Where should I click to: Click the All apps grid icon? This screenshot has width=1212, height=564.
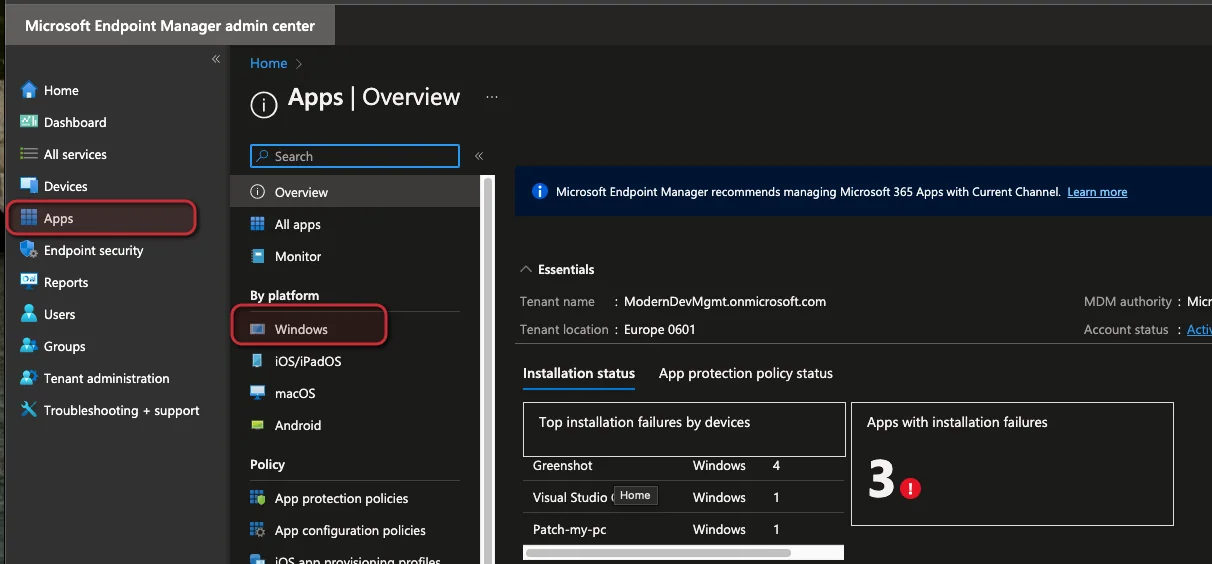coord(258,224)
